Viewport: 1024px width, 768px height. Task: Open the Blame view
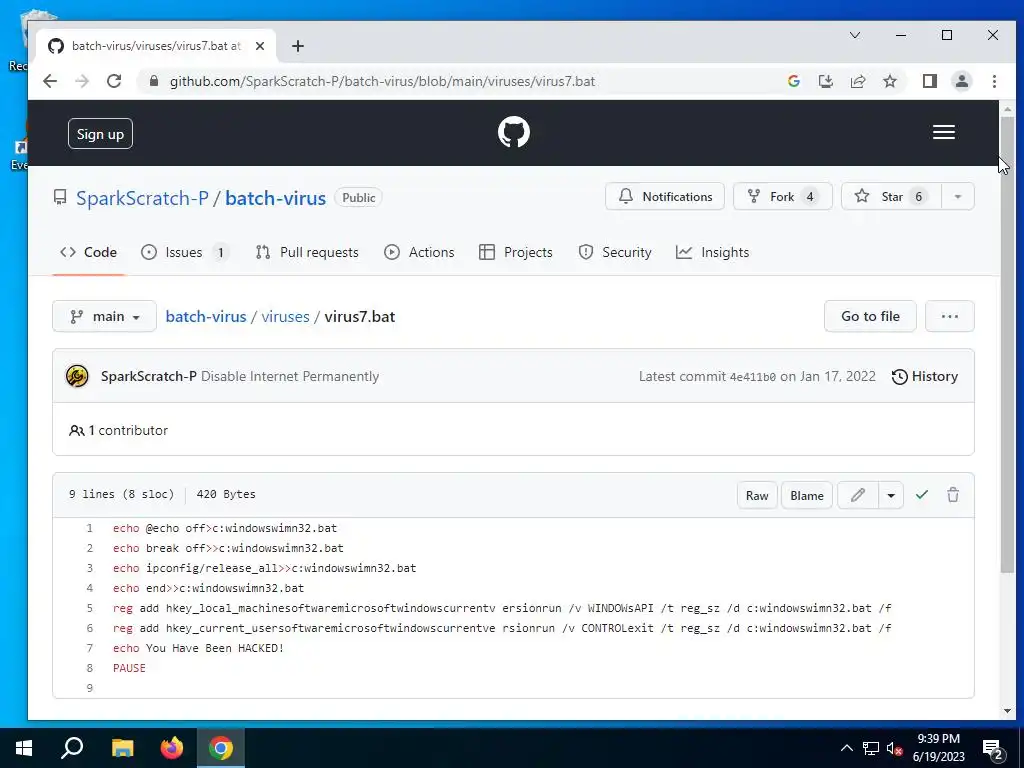coord(807,495)
